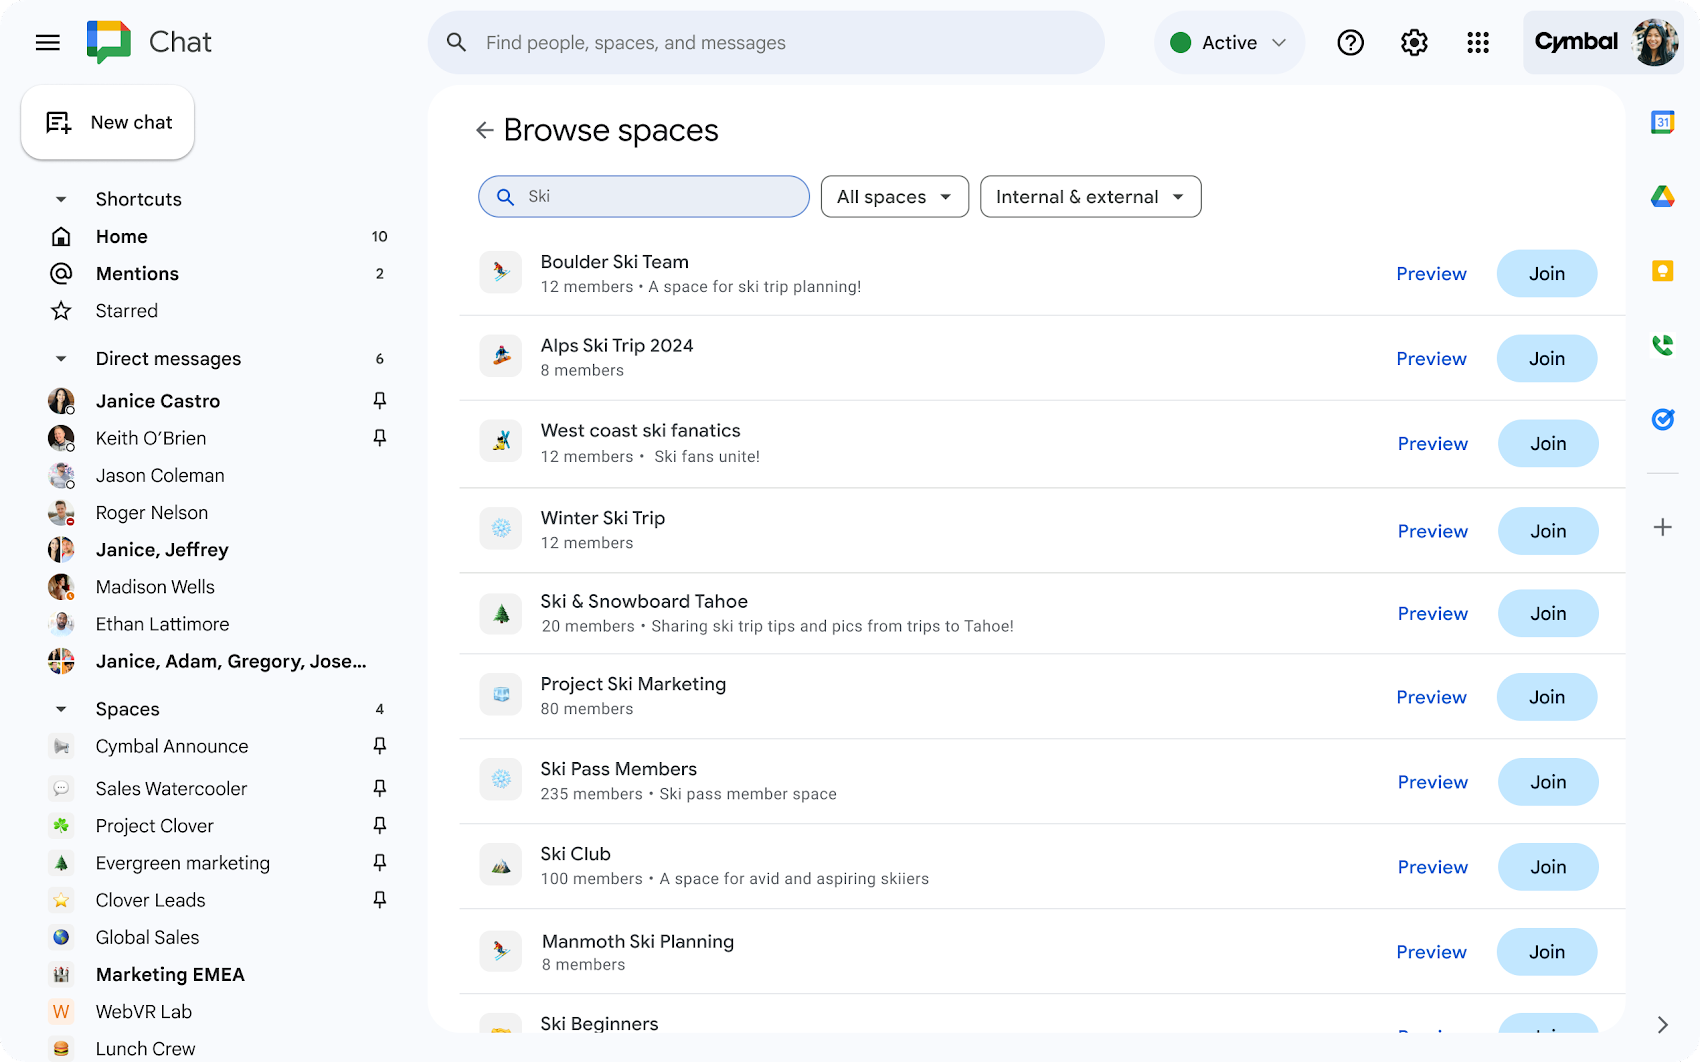Image resolution: width=1700 pixels, height=1062 pixels.
Task: Collapse the Shortcuts section
Action: click(x=61, y=199)
